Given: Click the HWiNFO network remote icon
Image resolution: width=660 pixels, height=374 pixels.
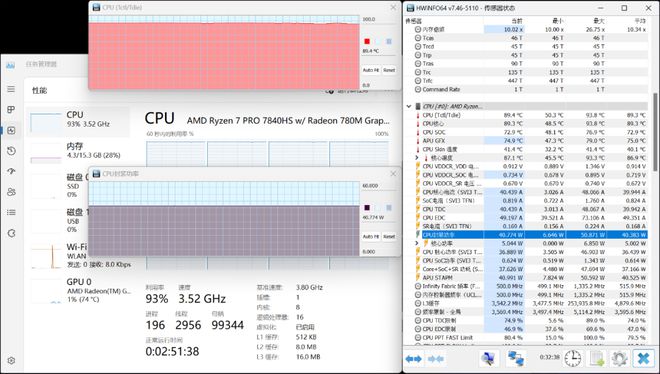Looking at the screenshot, I should tap(515, 358).
